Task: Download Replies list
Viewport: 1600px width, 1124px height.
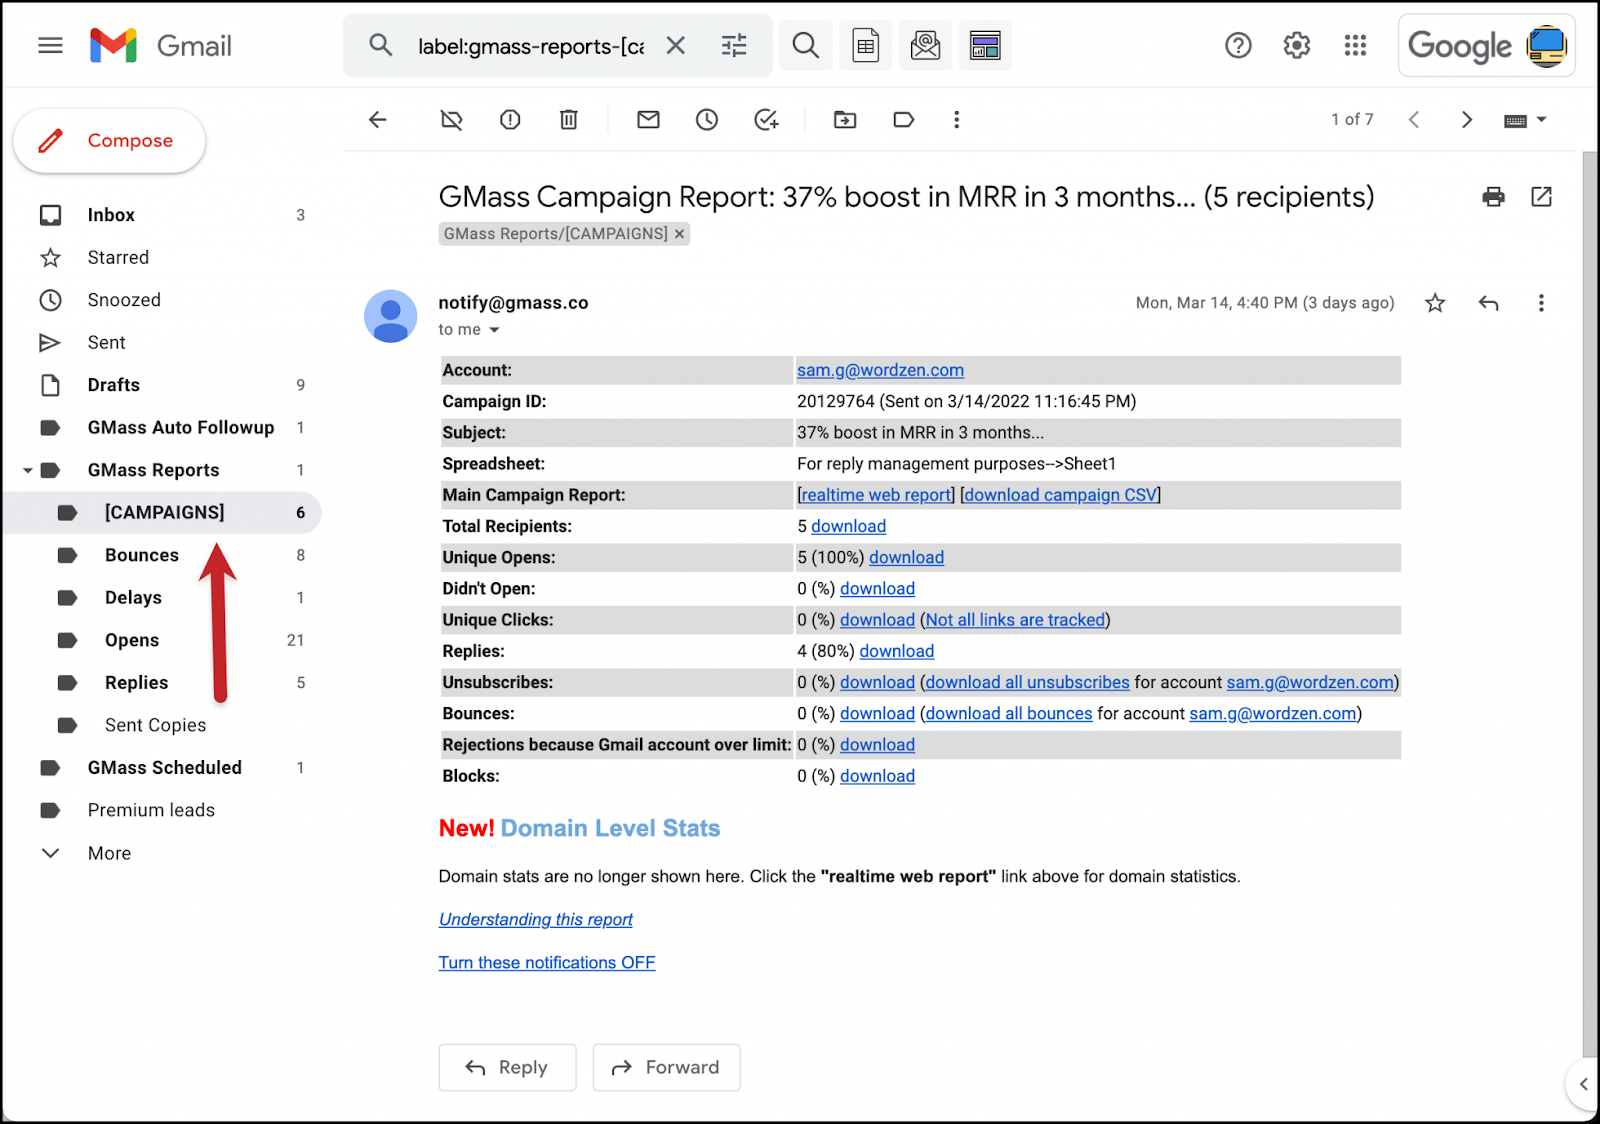Action: pos(896,651)
